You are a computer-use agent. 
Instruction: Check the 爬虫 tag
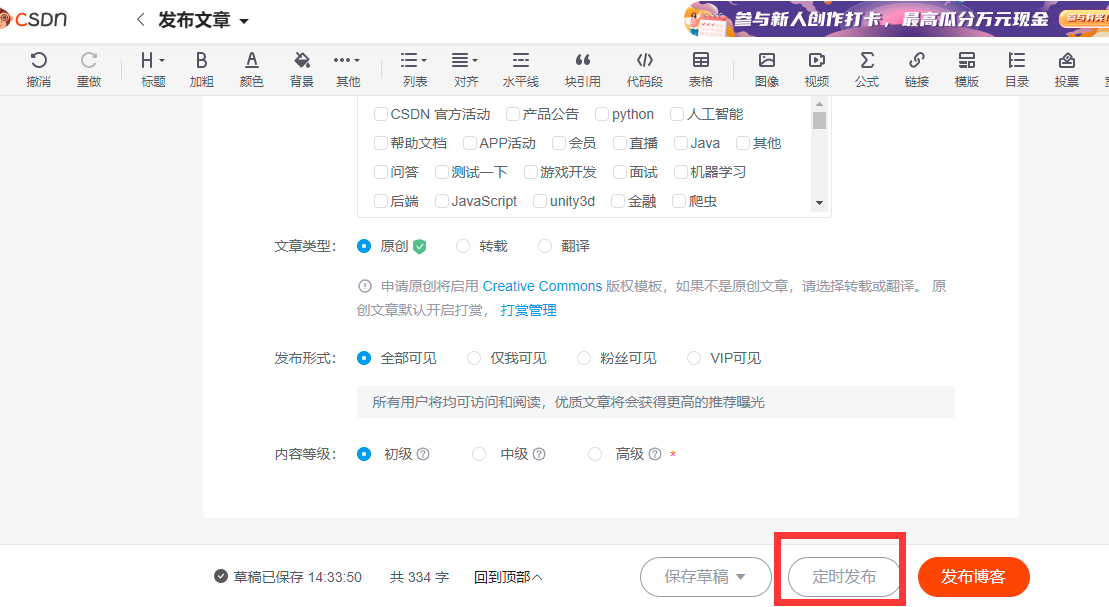click(678, 201)
